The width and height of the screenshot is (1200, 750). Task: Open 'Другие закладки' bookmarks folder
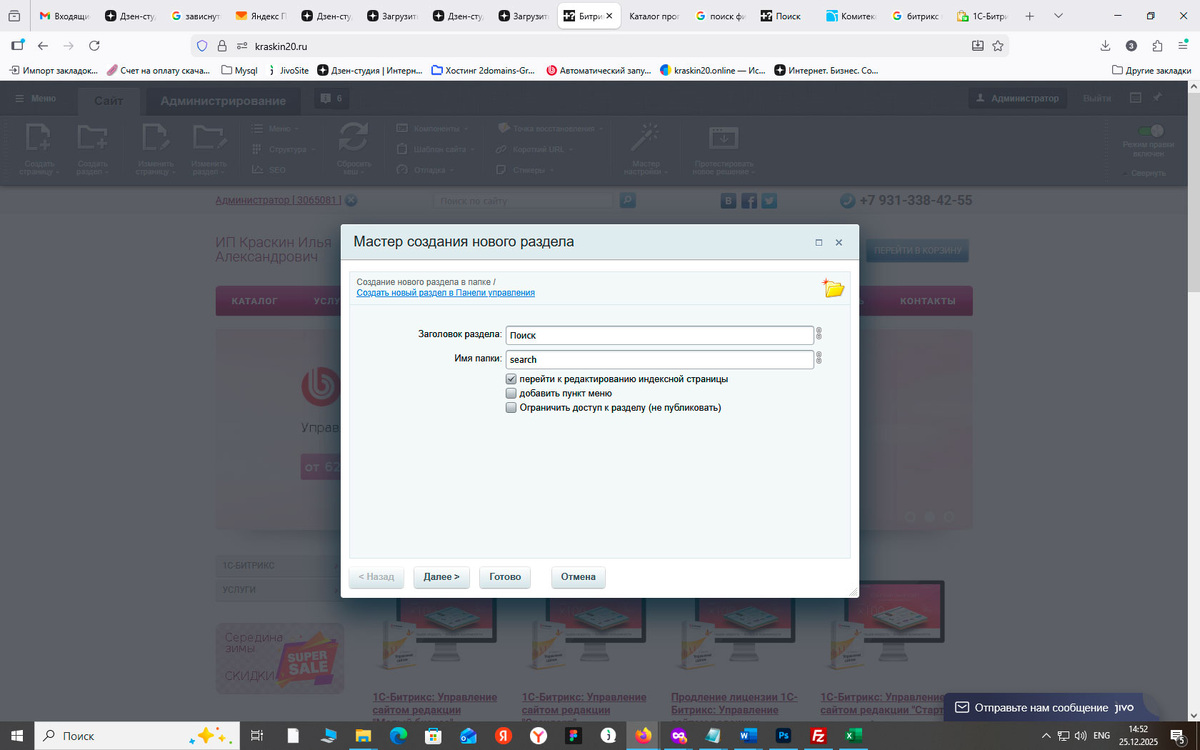coord(1152,71)
